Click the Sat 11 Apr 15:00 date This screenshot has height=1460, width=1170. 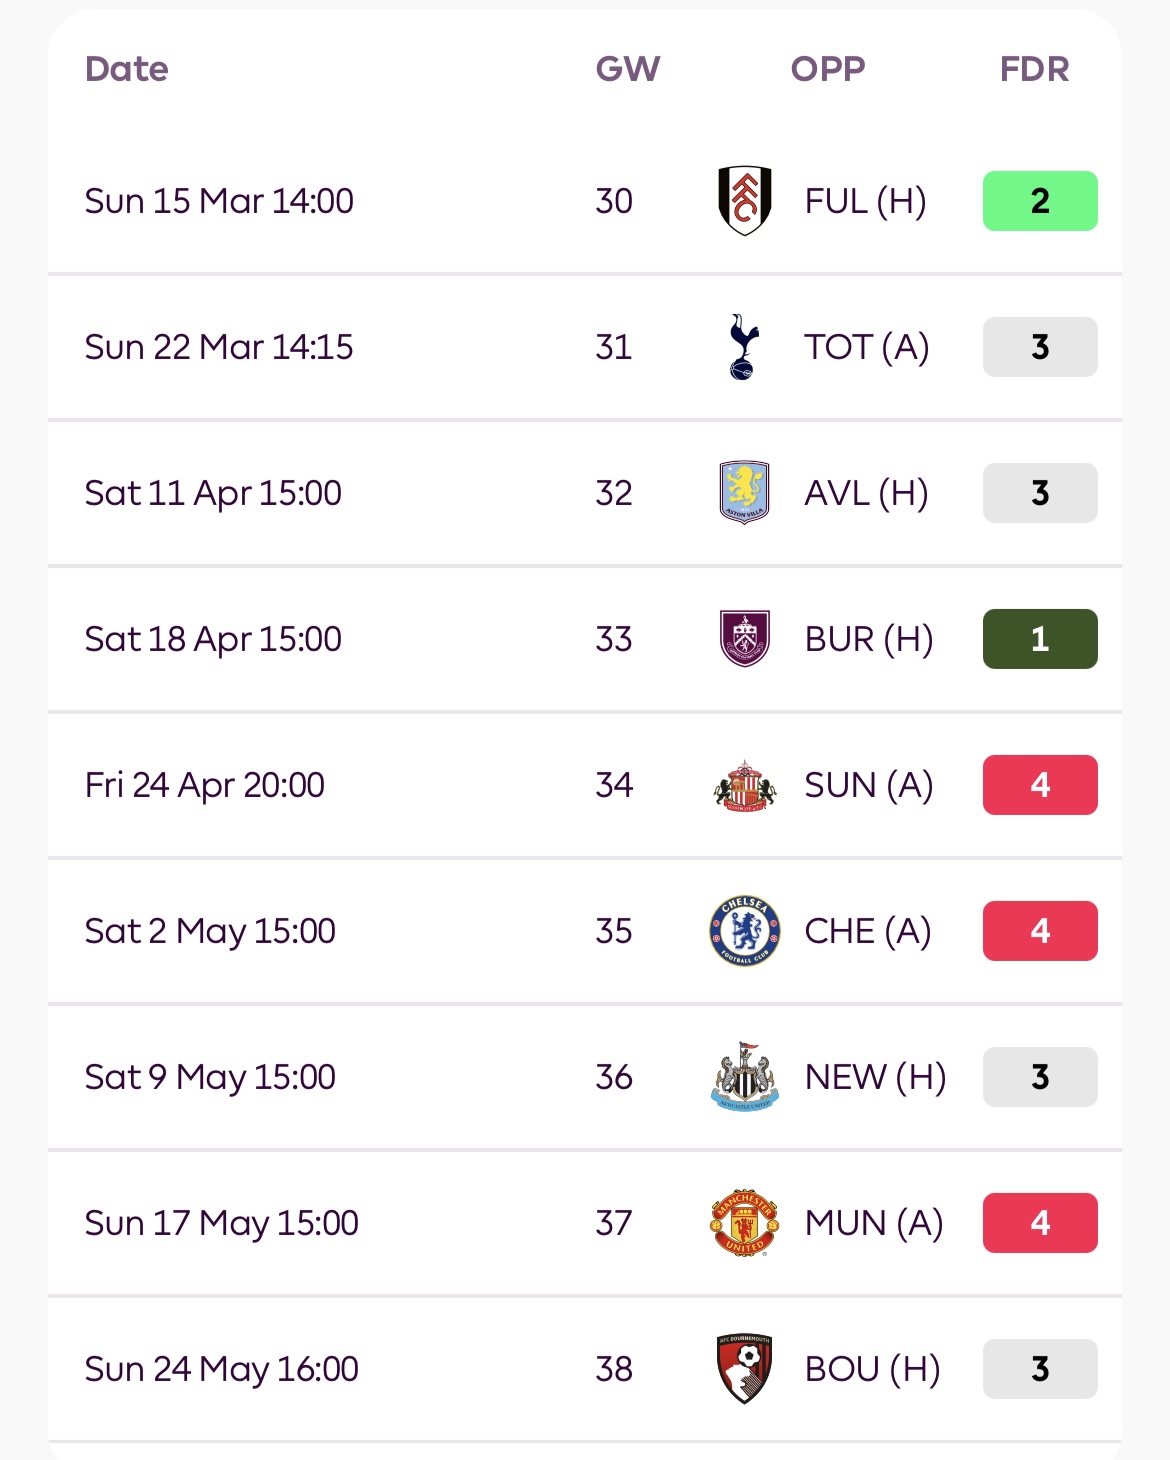pyautogui.click(x=213, y=493)
